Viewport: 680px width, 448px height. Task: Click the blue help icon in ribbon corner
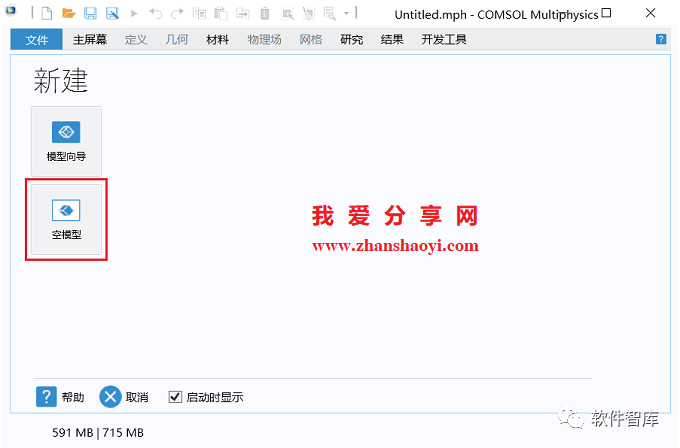[660, 39]
